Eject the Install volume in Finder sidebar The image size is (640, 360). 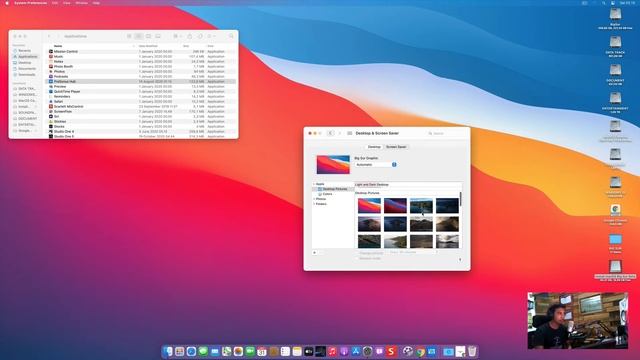click(36, 107)
